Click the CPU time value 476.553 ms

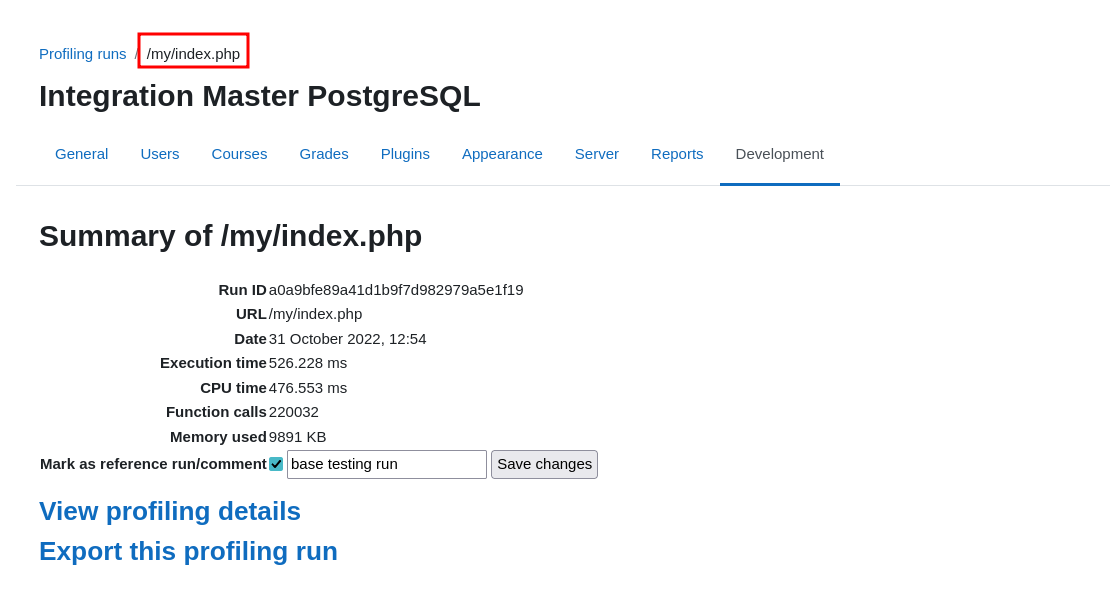(308, 388)
